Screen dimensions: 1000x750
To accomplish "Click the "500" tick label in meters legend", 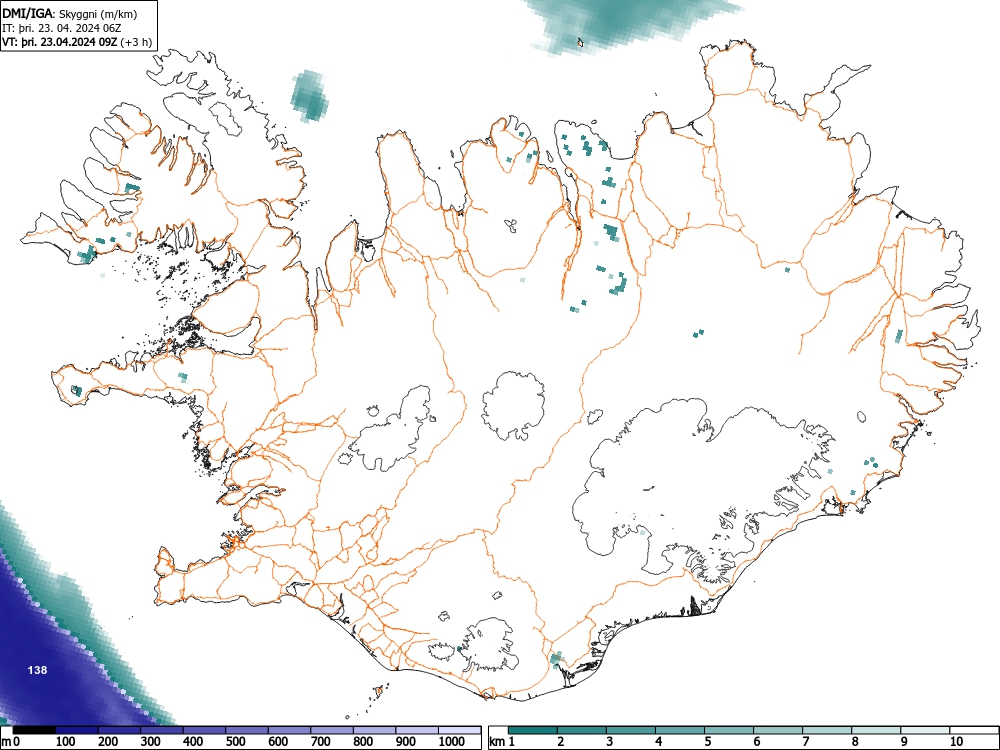I will tap(235, 742).
